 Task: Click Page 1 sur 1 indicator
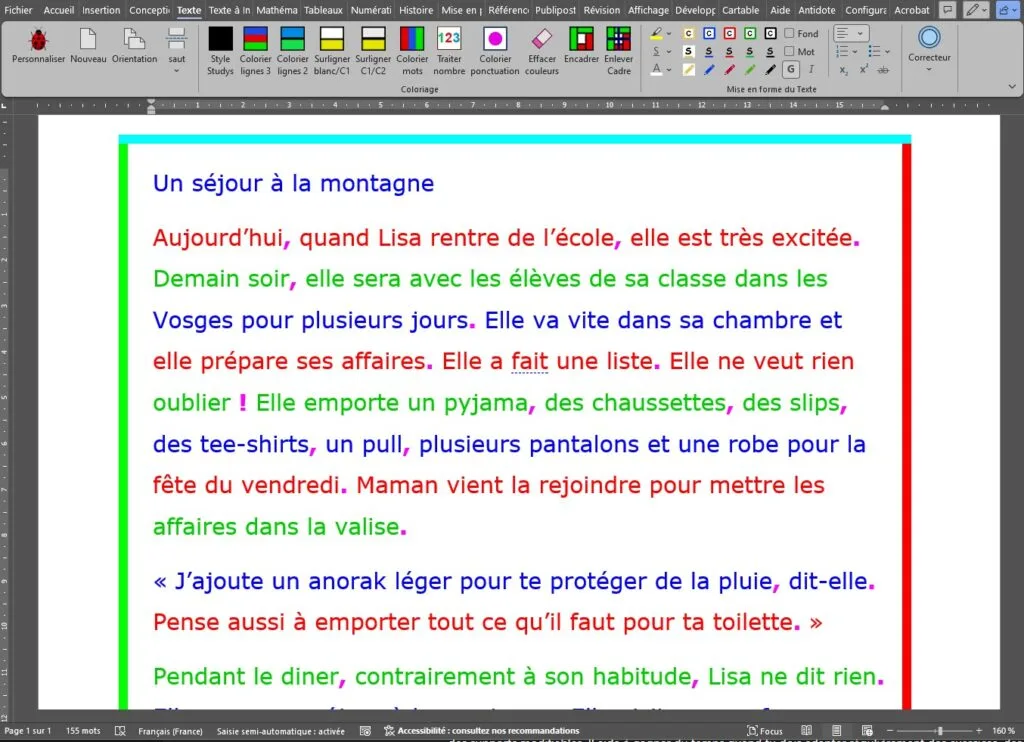[x=27, y=731]
